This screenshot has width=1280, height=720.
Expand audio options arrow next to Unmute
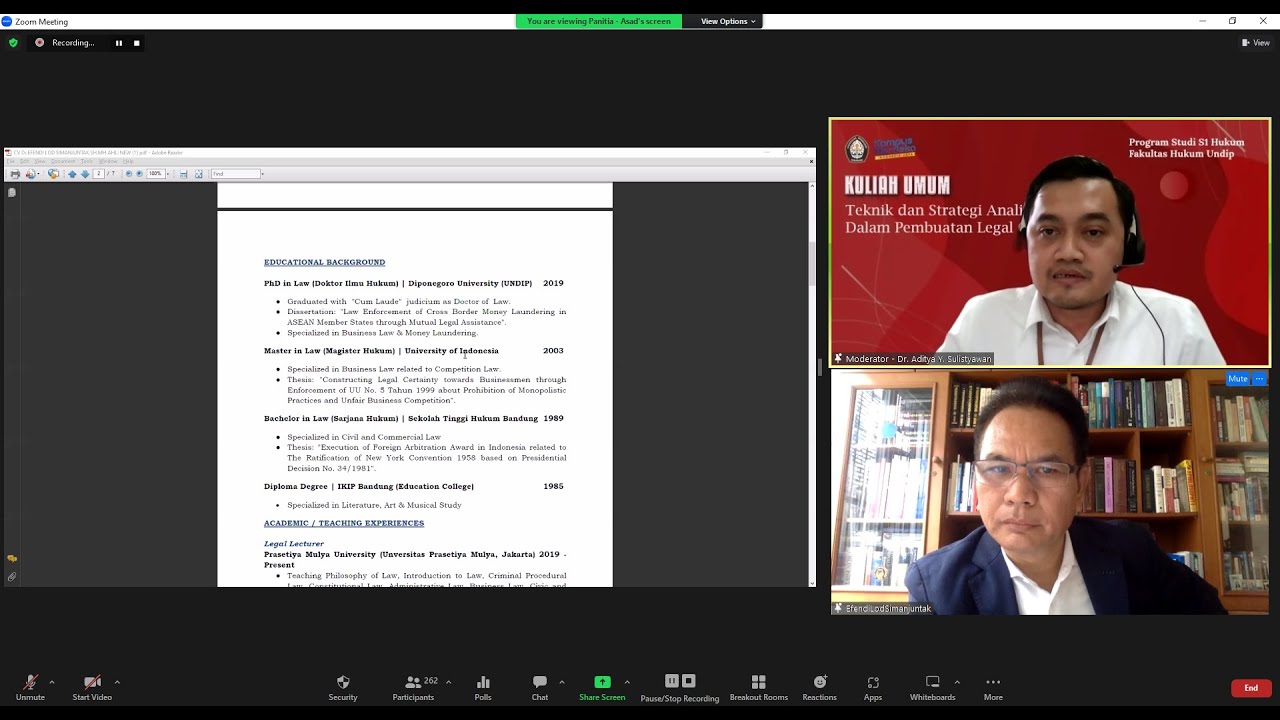click(x=52, y=682)
